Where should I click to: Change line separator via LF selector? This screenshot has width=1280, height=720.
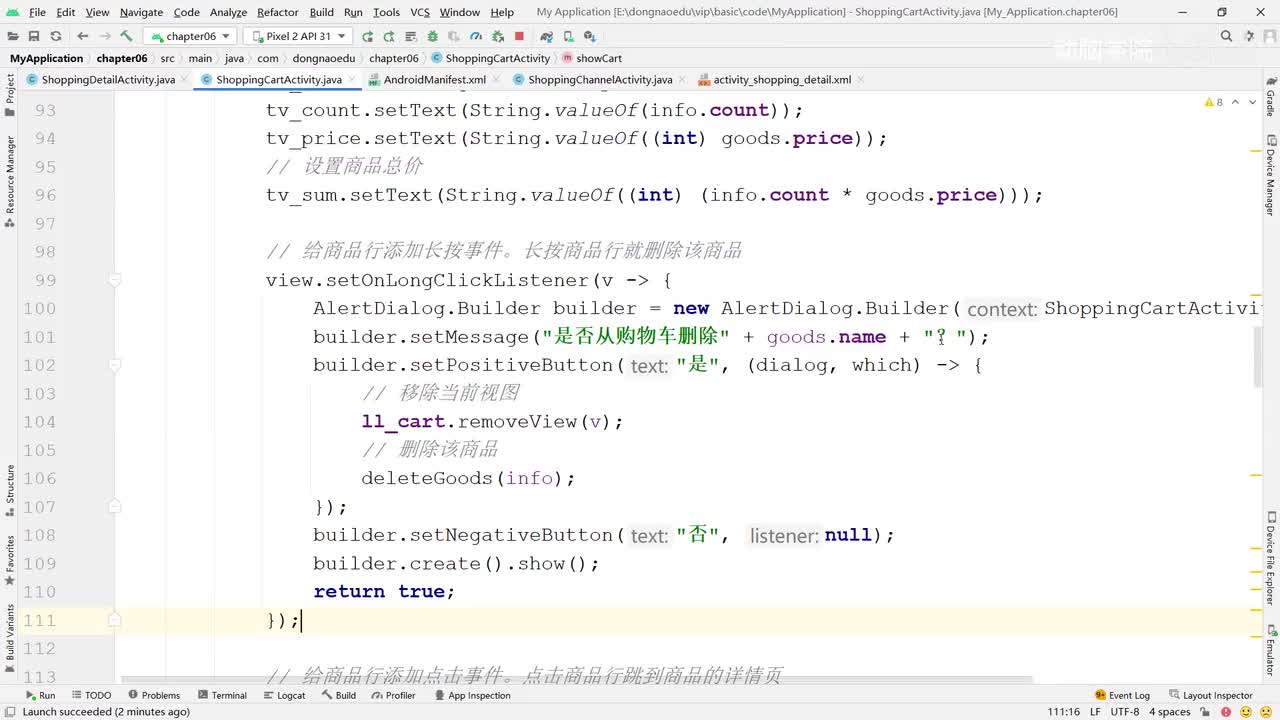[1095, 711]
